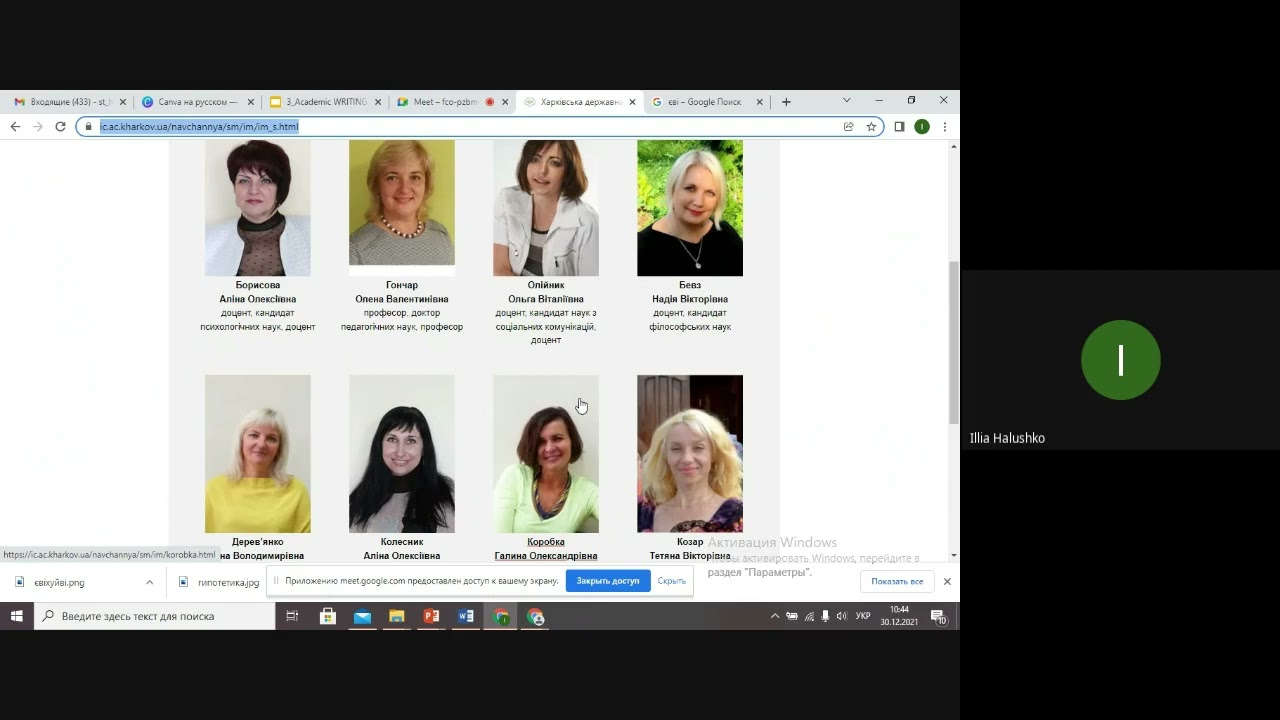Open photo of Олійник Ольга Віталіївна

(546, 208)
